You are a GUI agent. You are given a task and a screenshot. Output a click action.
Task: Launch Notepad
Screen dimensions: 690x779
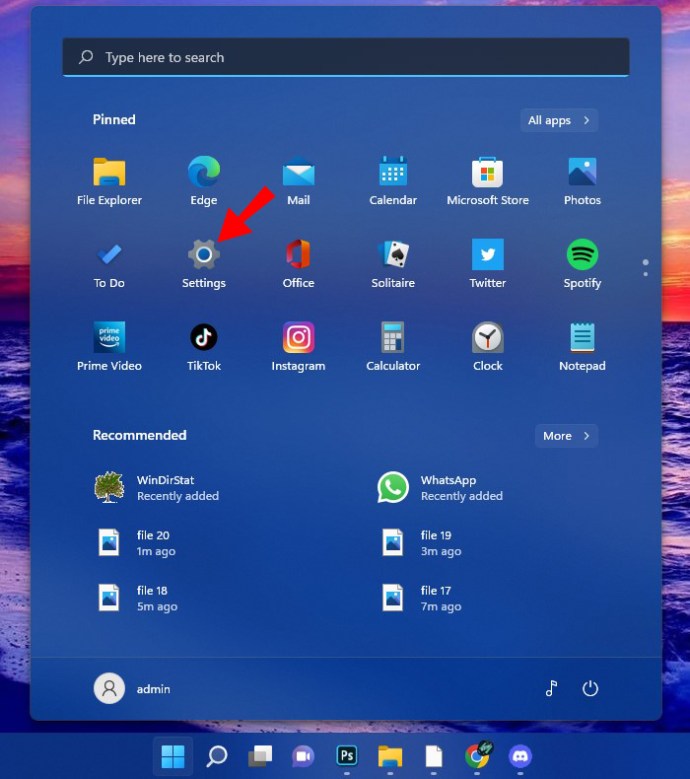582,347
